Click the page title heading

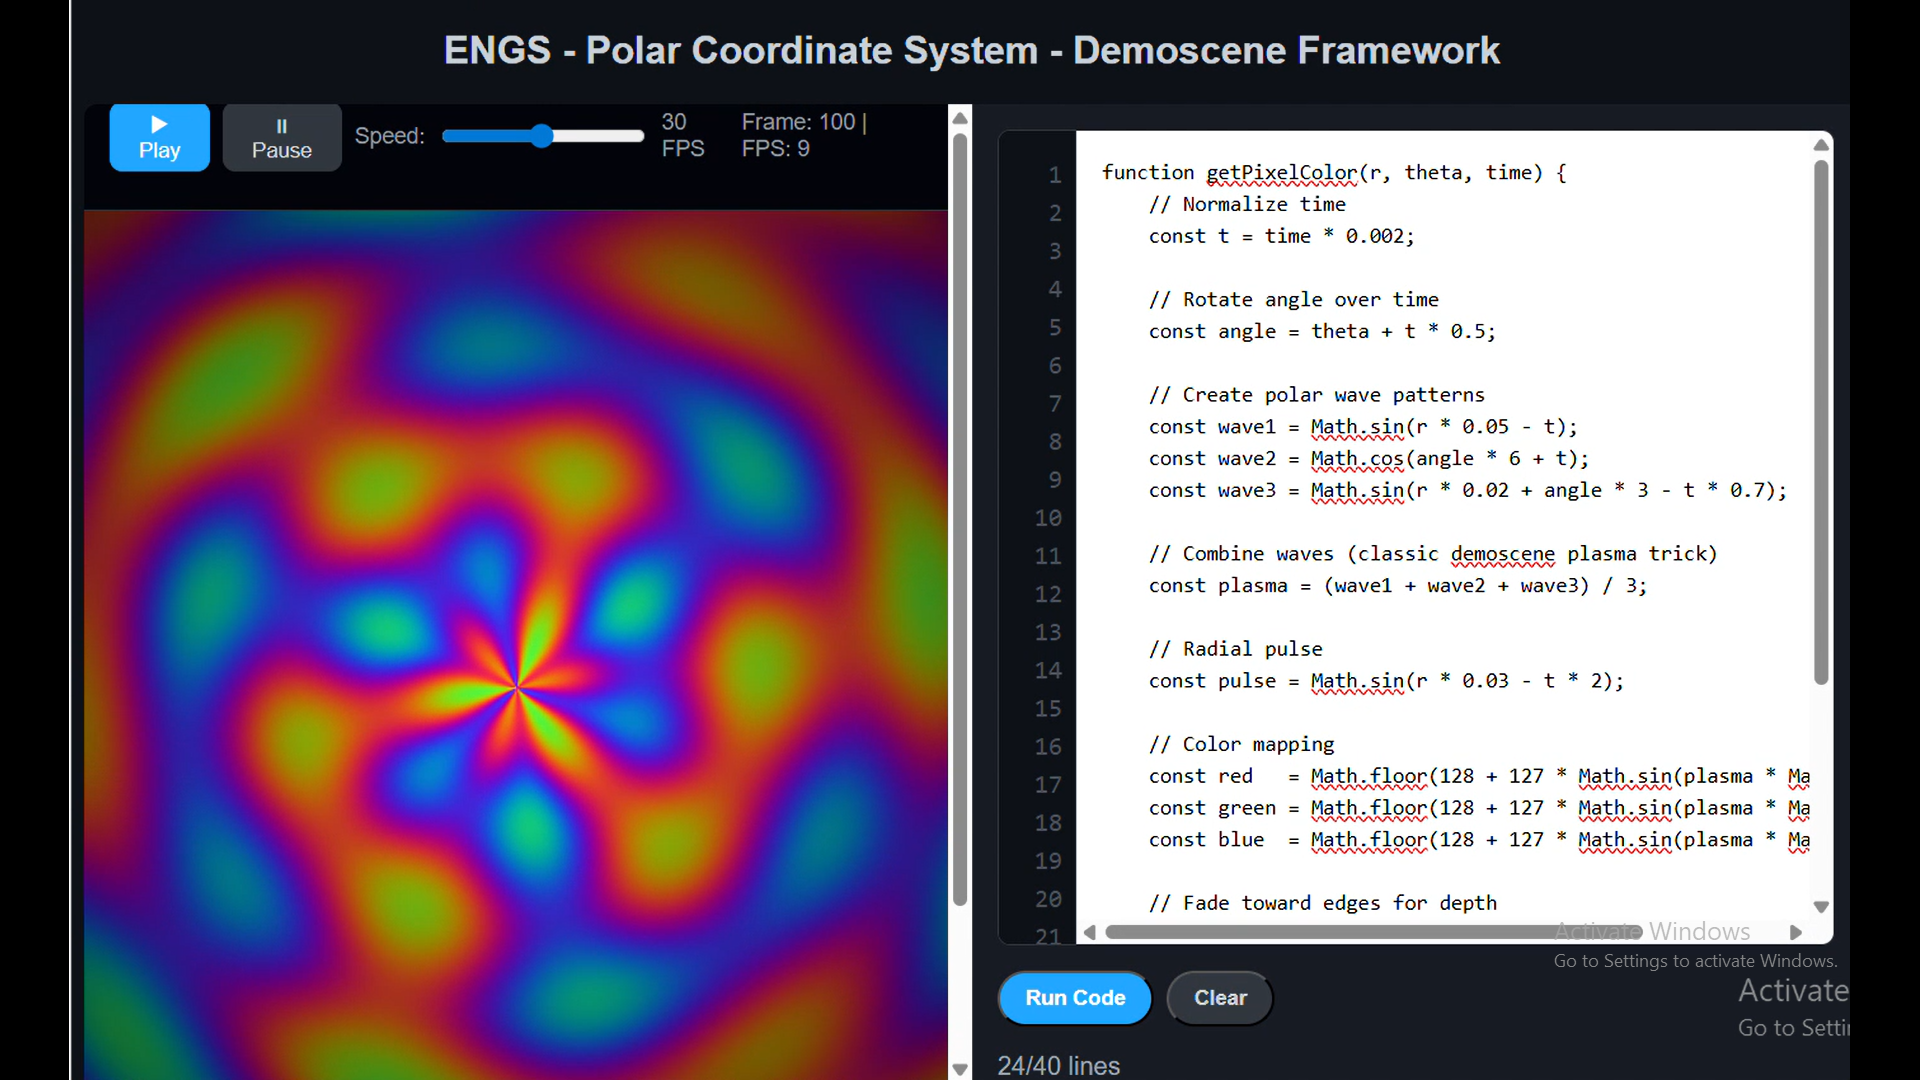tap(971, 50)
